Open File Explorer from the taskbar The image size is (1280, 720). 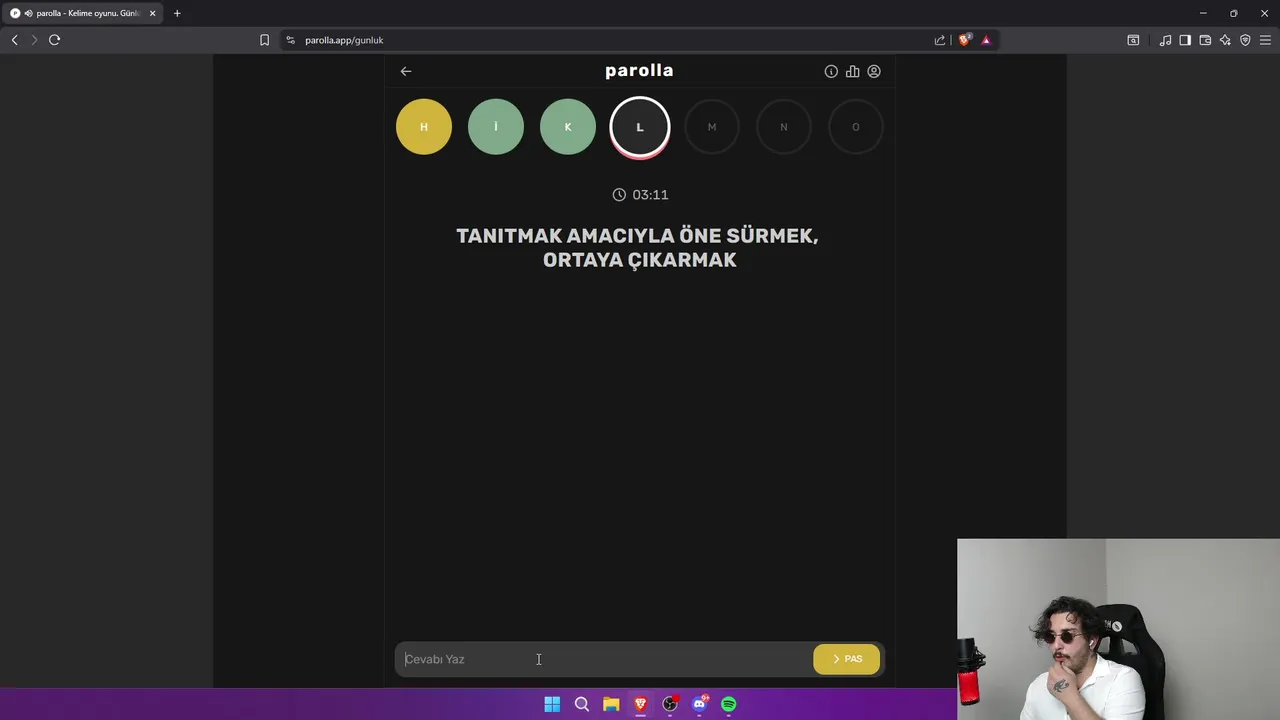point(611,704)
